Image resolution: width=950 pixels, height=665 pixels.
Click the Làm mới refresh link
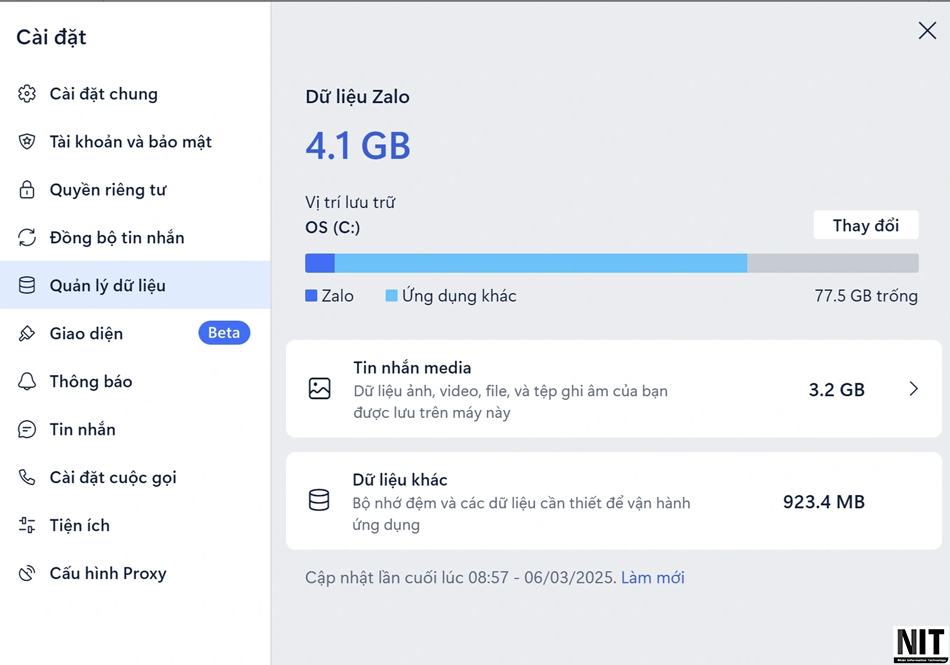tap(653, 578)
